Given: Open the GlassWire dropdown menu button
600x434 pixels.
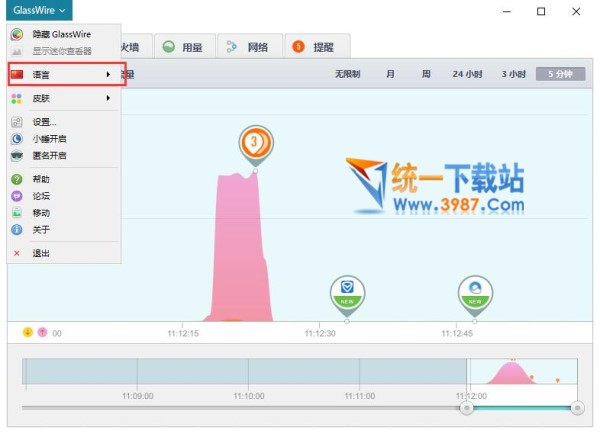Looking at the screenshot, I should coord(39,10).
